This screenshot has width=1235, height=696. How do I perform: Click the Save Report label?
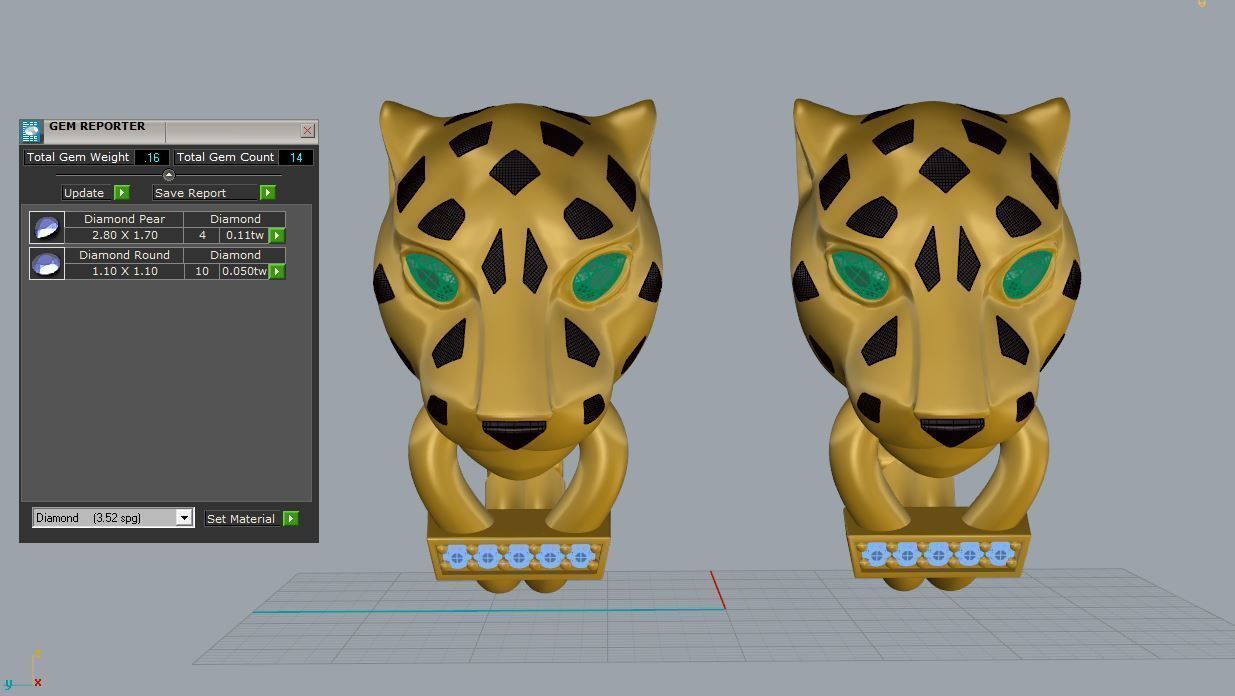click(x=204, y=193)
